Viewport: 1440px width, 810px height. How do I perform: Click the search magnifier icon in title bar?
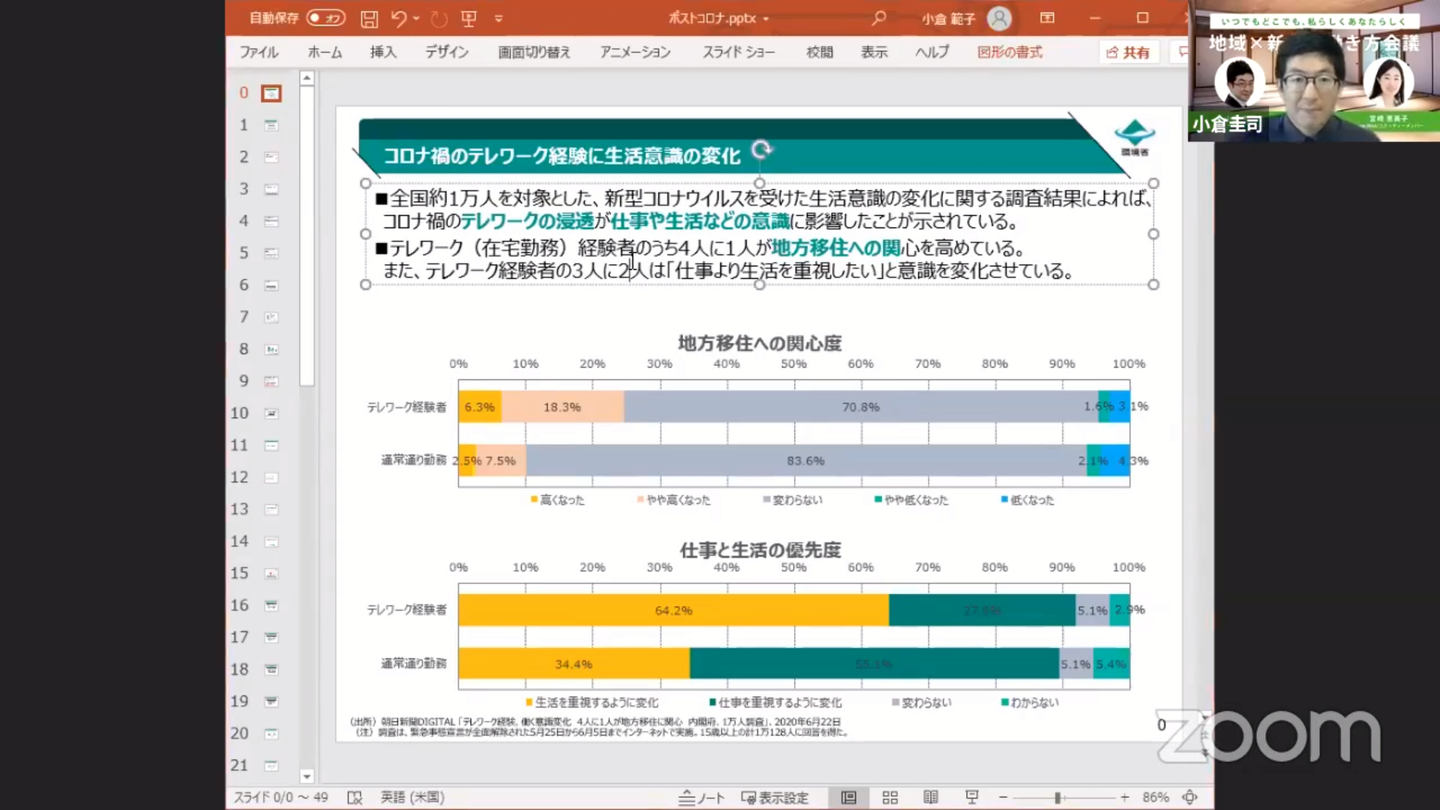[878, 18]
